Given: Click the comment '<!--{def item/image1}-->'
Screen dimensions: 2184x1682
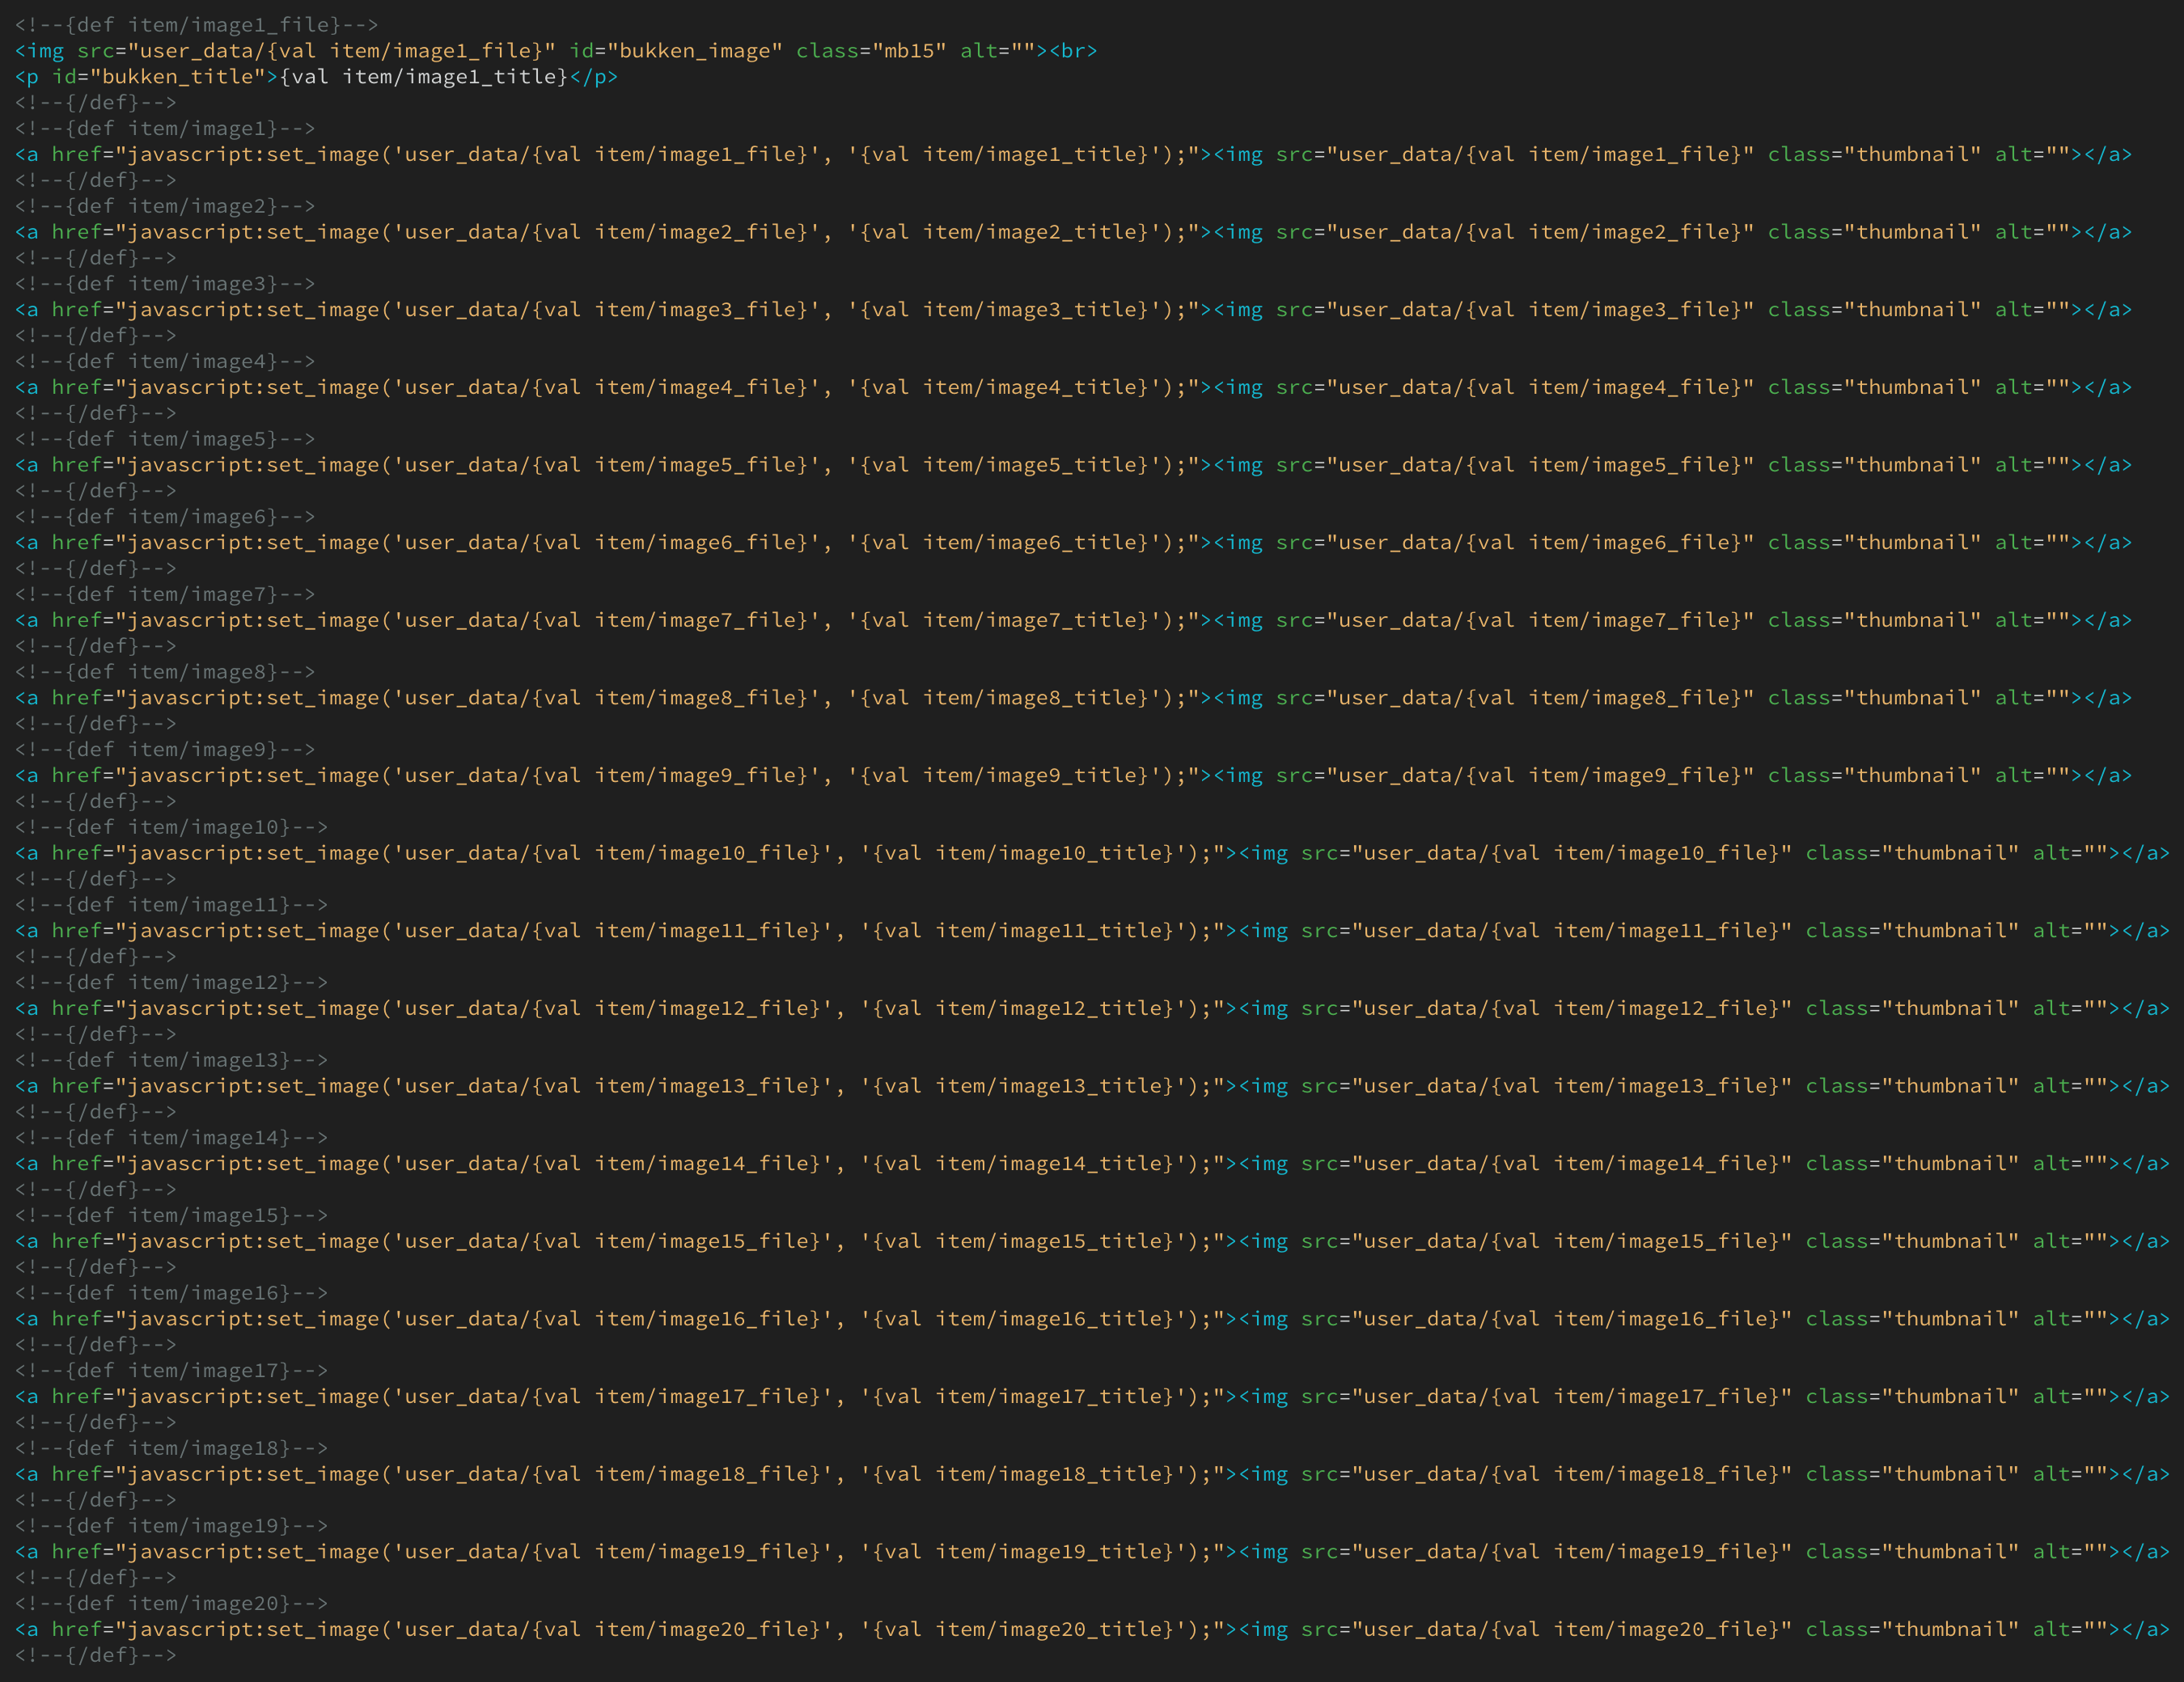Looking at the screenshot, I should (x=165, y=128).
